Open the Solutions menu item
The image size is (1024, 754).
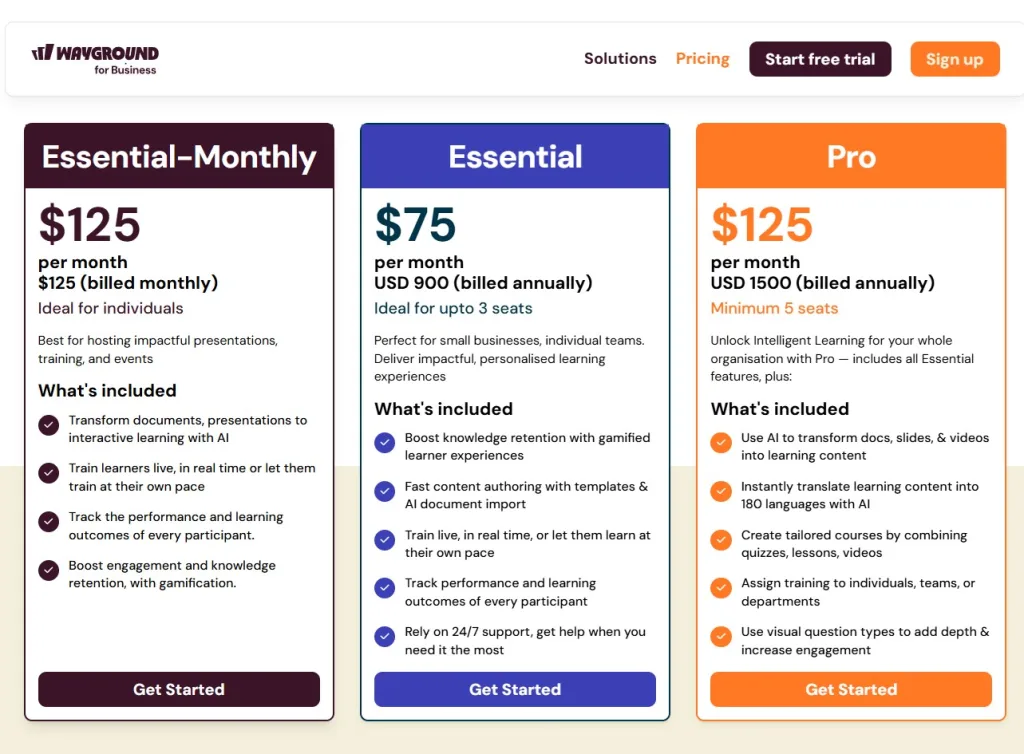pos(620,59)
